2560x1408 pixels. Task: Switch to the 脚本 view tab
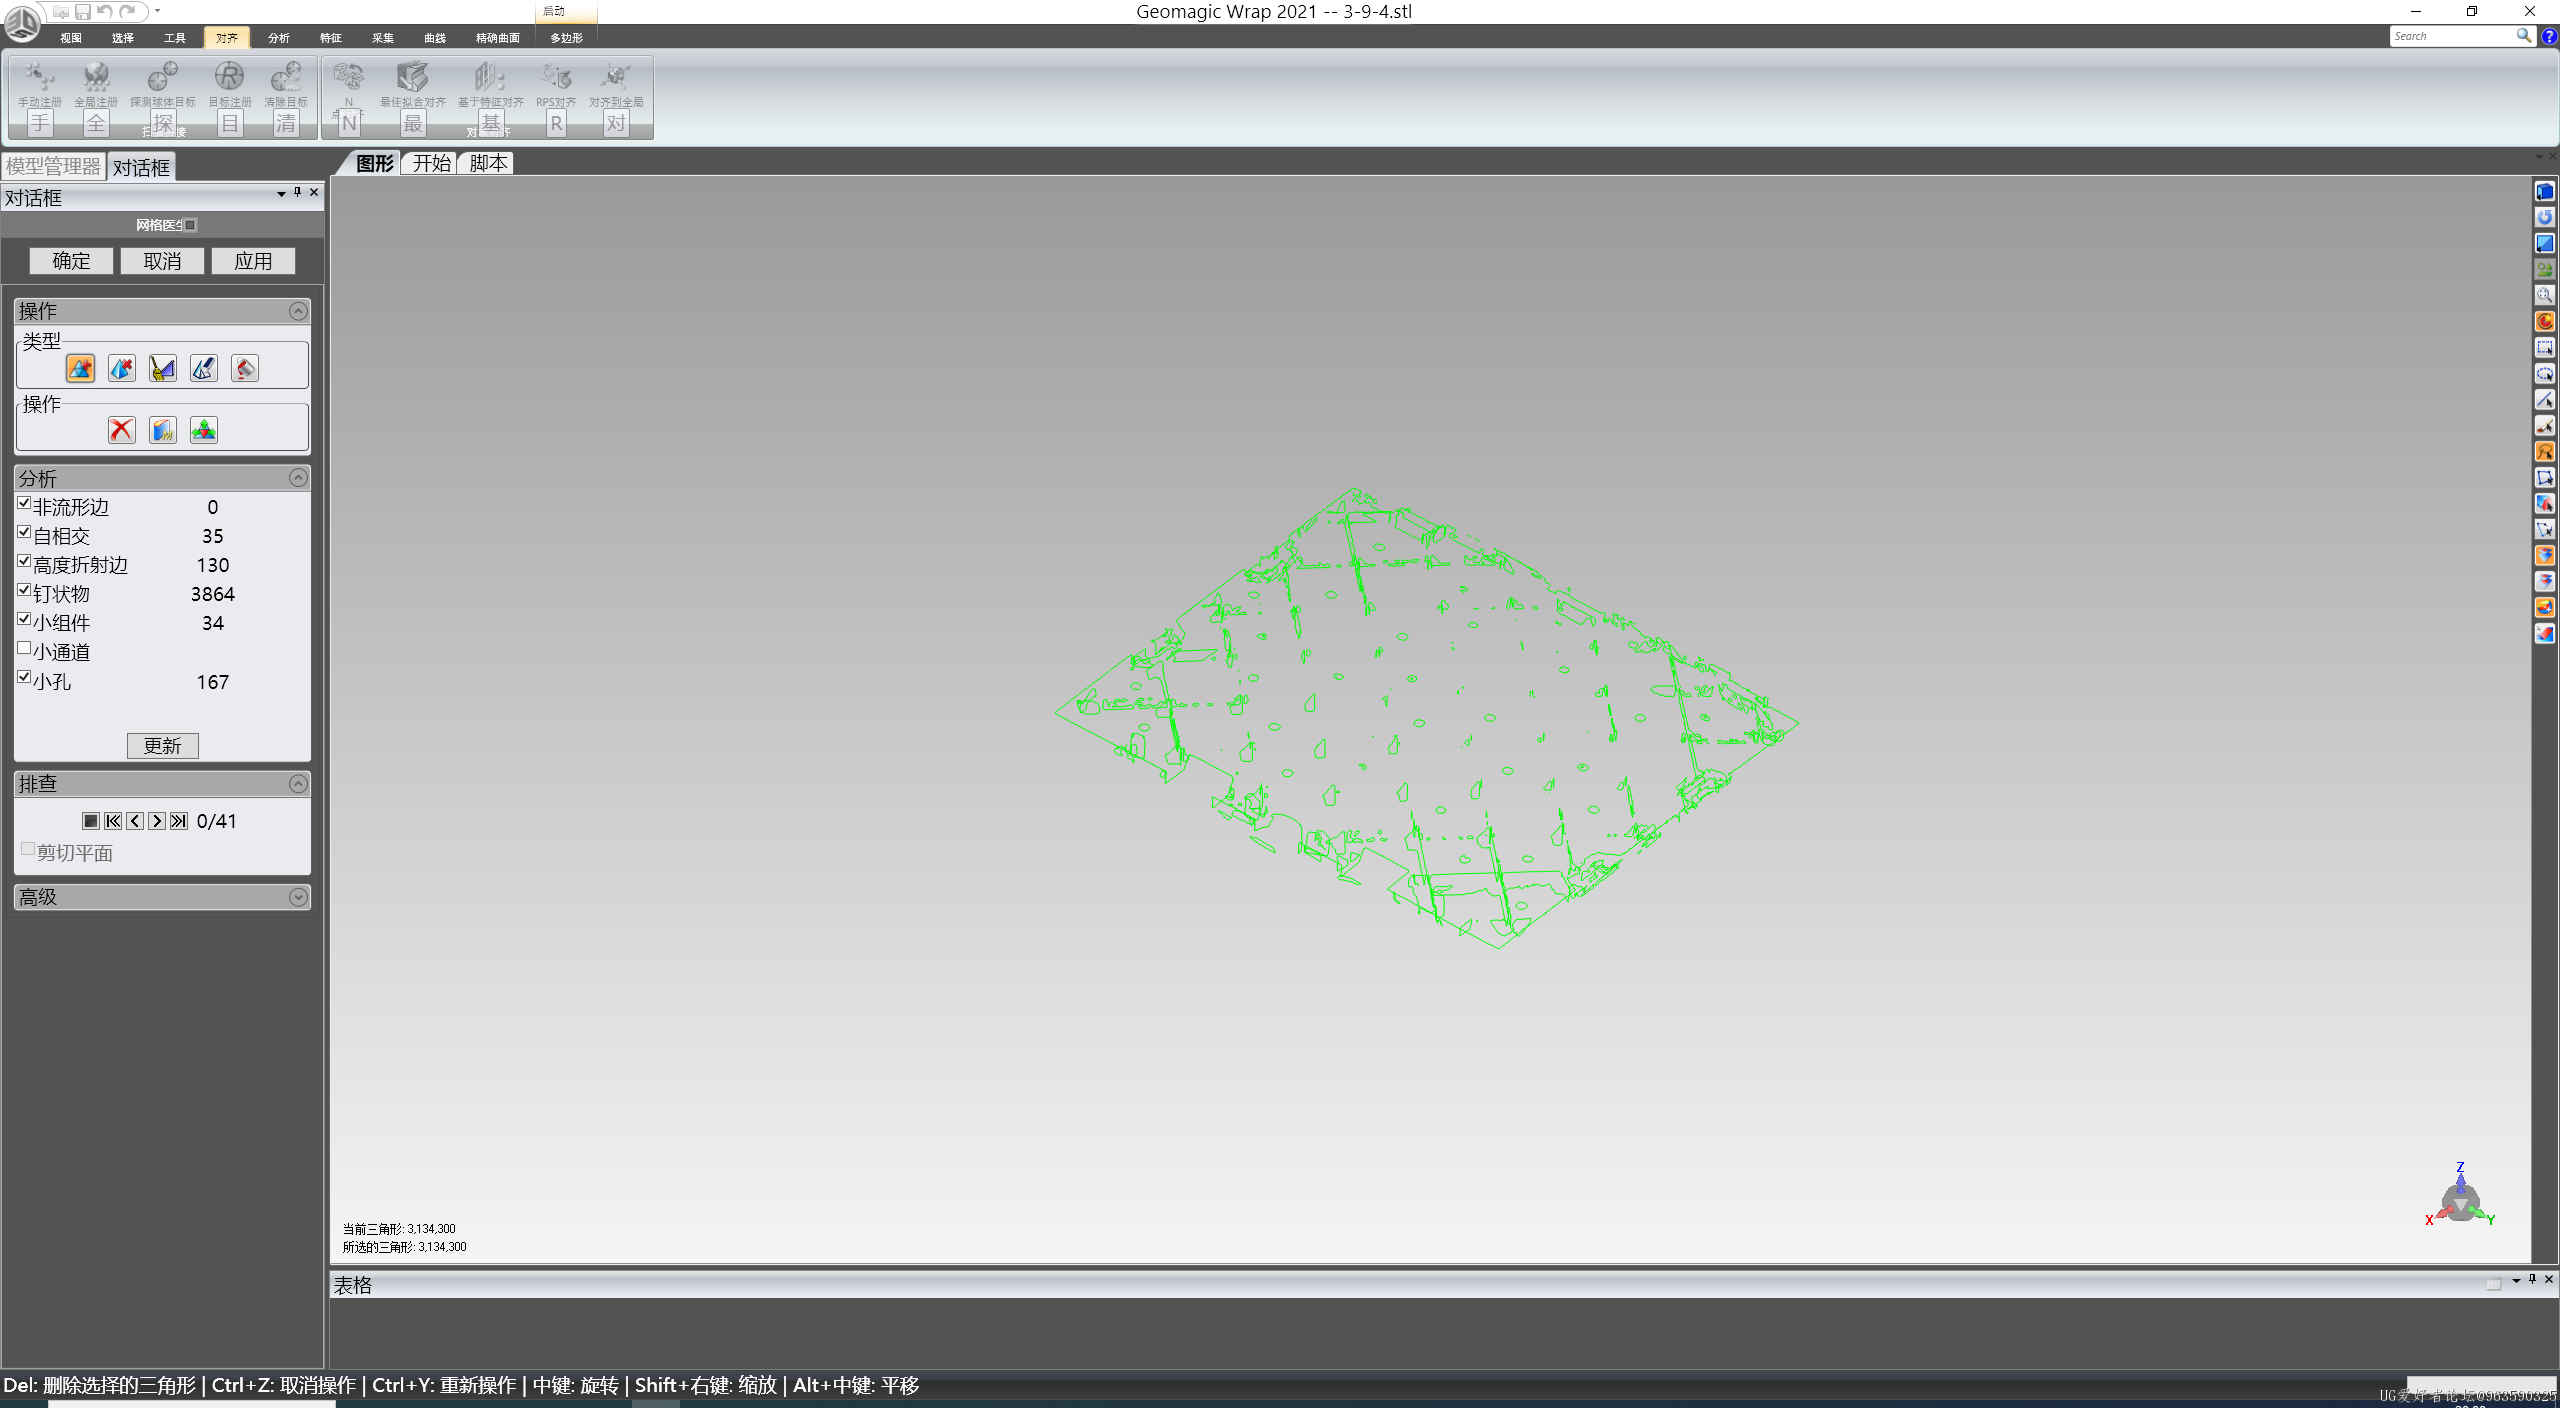489,163
